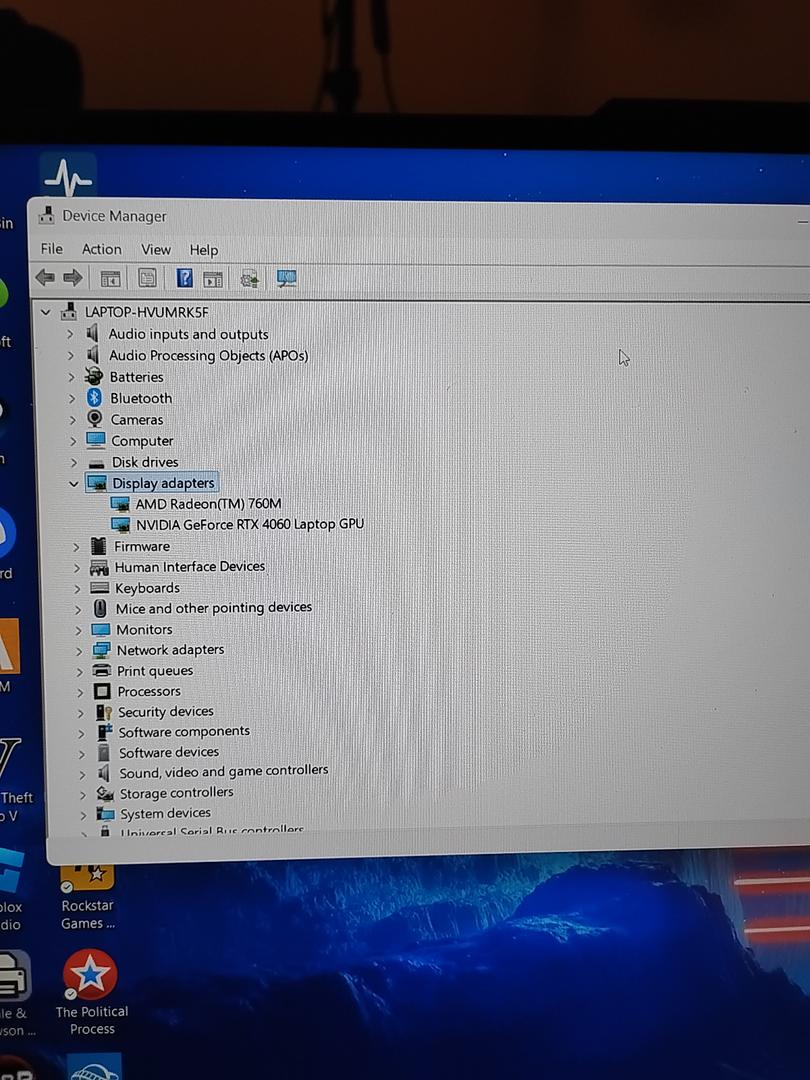Image resolution: width=810 pixels, height=1080 pixels.
Task: Select the Network adapters label
Action: (x=170, y=650)
